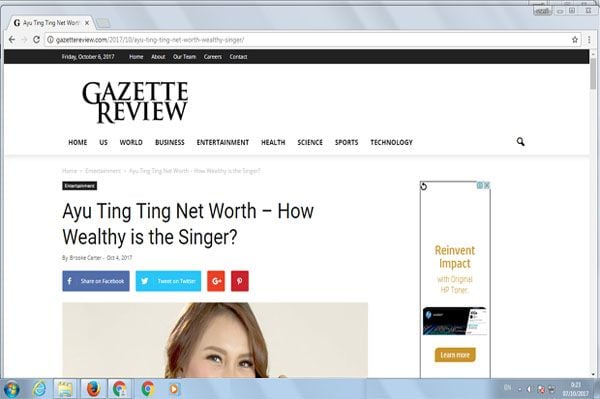Select the Ayu Ting Ting Net Worth tab
Image resolution: width=600 pixels, height=399 pixels.
tap(50, 23)
